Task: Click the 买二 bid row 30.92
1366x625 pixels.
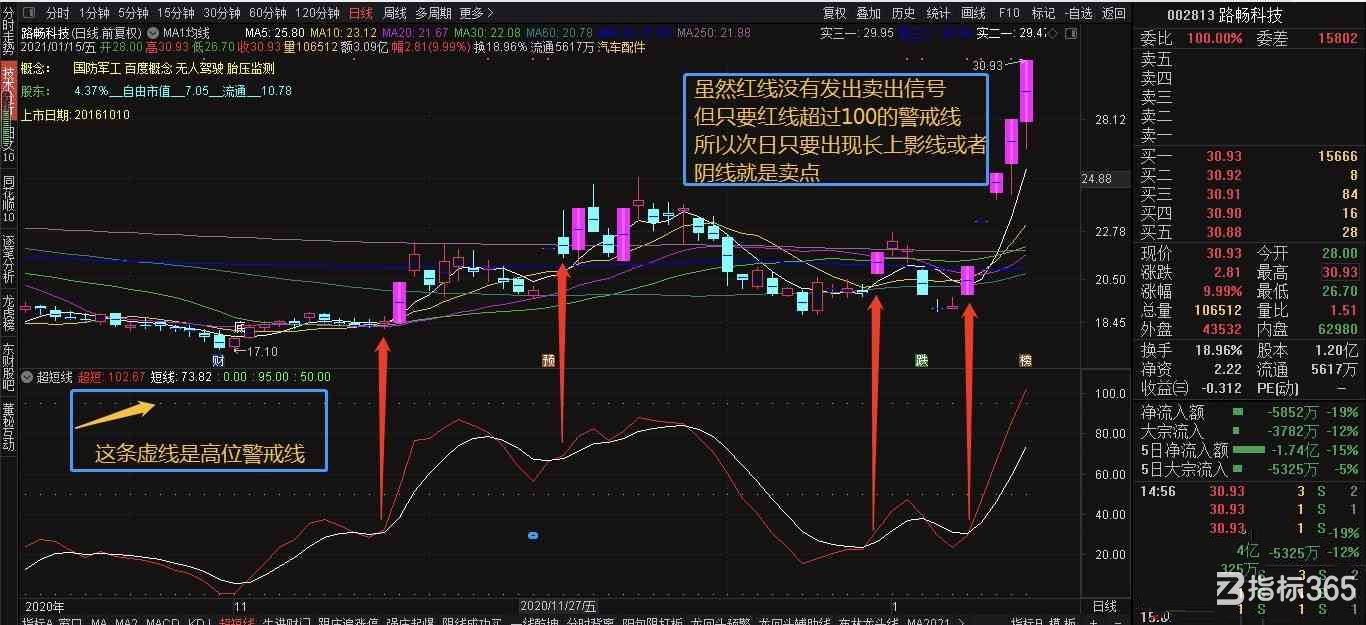Action: [x=1249, y=175]
